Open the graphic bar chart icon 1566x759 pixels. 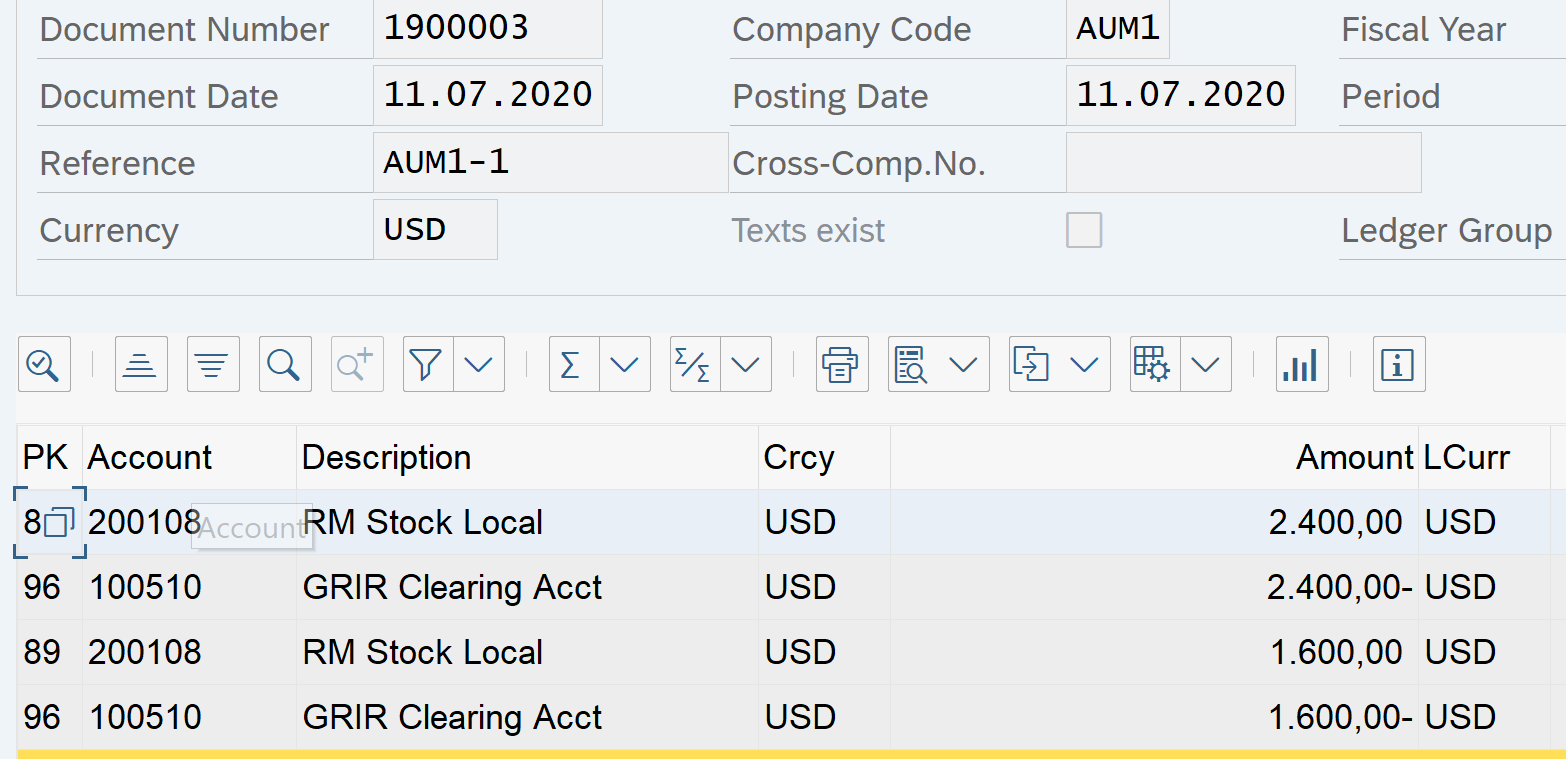1302,365
